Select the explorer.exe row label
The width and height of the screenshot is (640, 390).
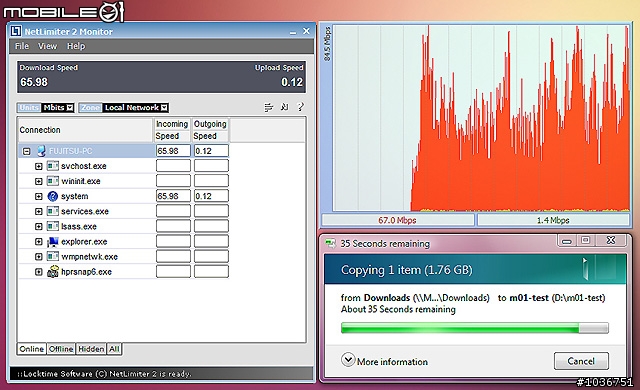(84, 242)
